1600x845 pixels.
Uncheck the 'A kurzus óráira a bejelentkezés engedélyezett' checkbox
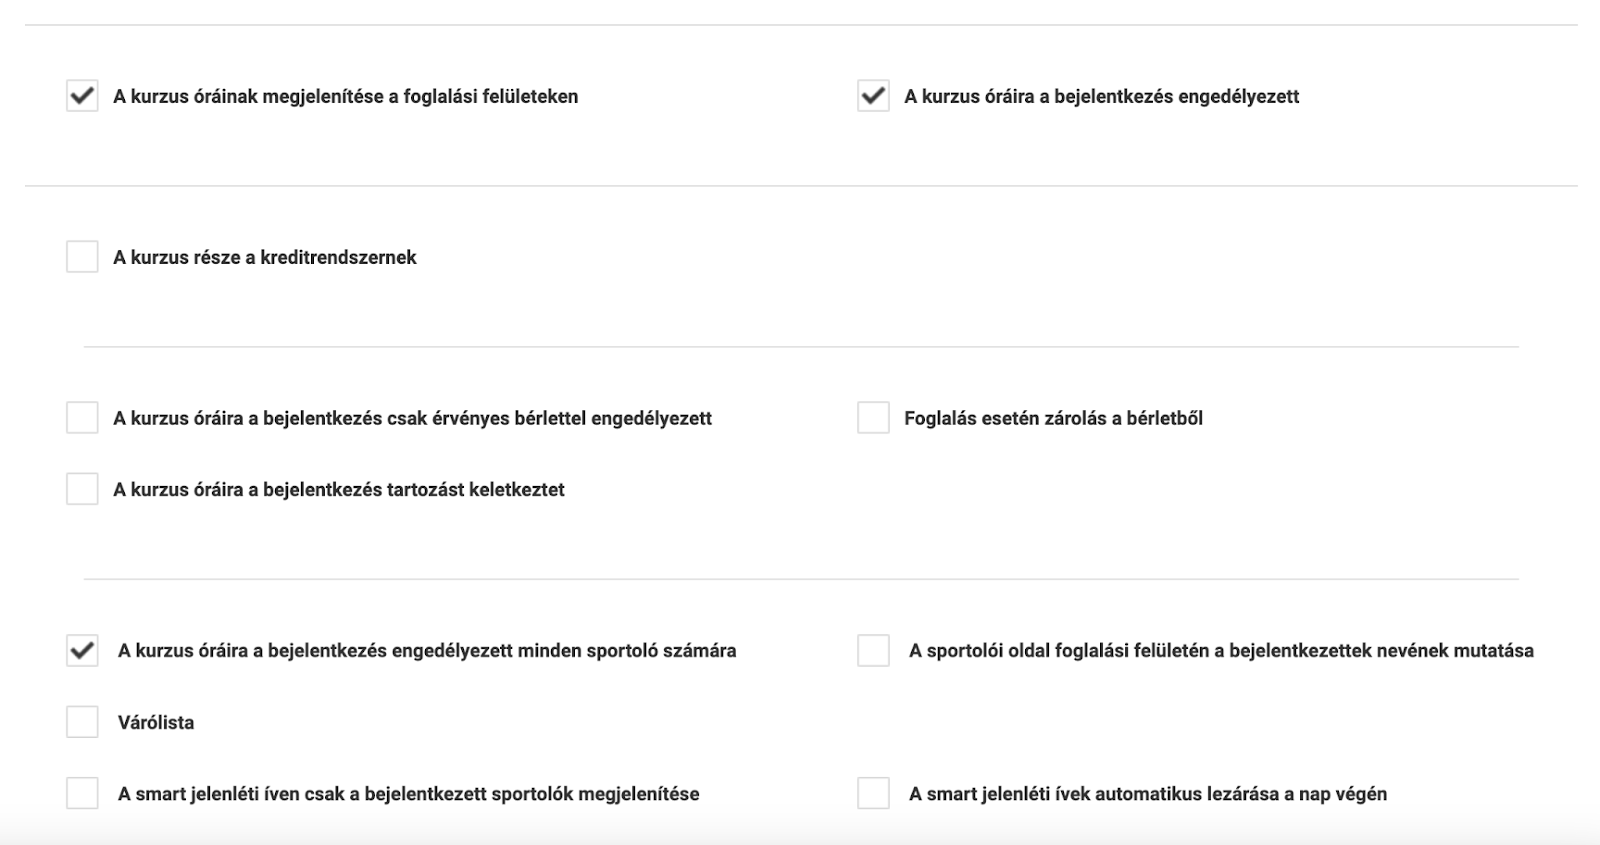[873, 96]
